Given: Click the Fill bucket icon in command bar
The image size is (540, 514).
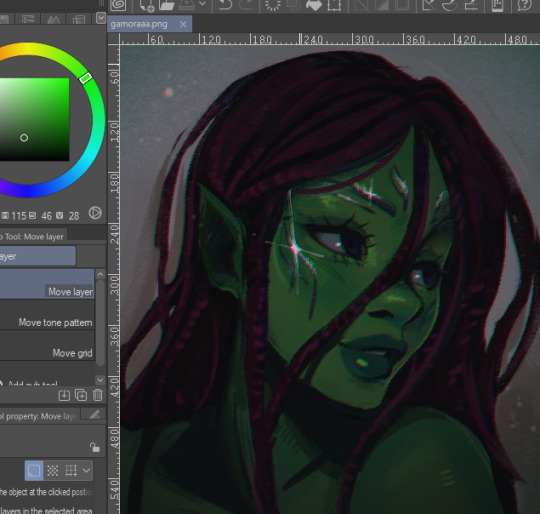Looking at the screenshot, I should tap(314, 5).
